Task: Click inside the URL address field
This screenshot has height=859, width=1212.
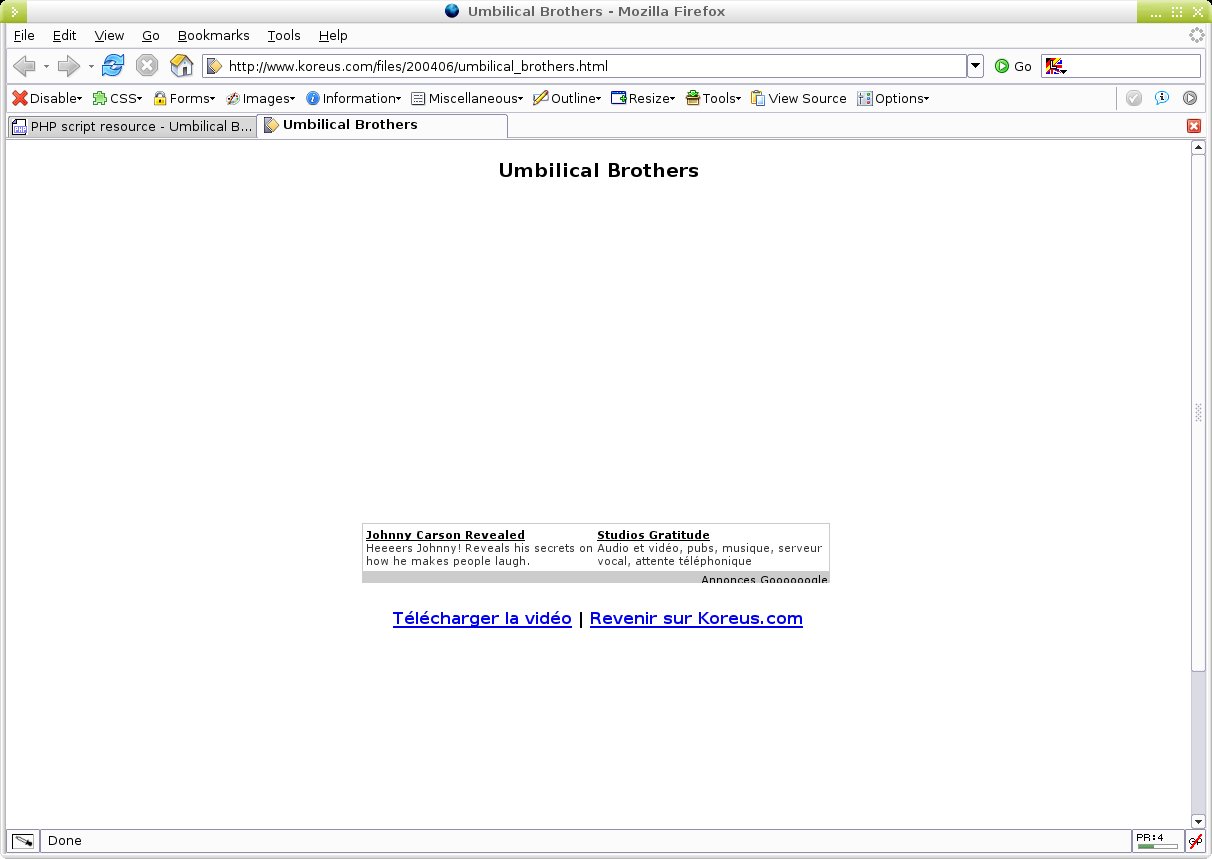Action: (x=585, y=66)
